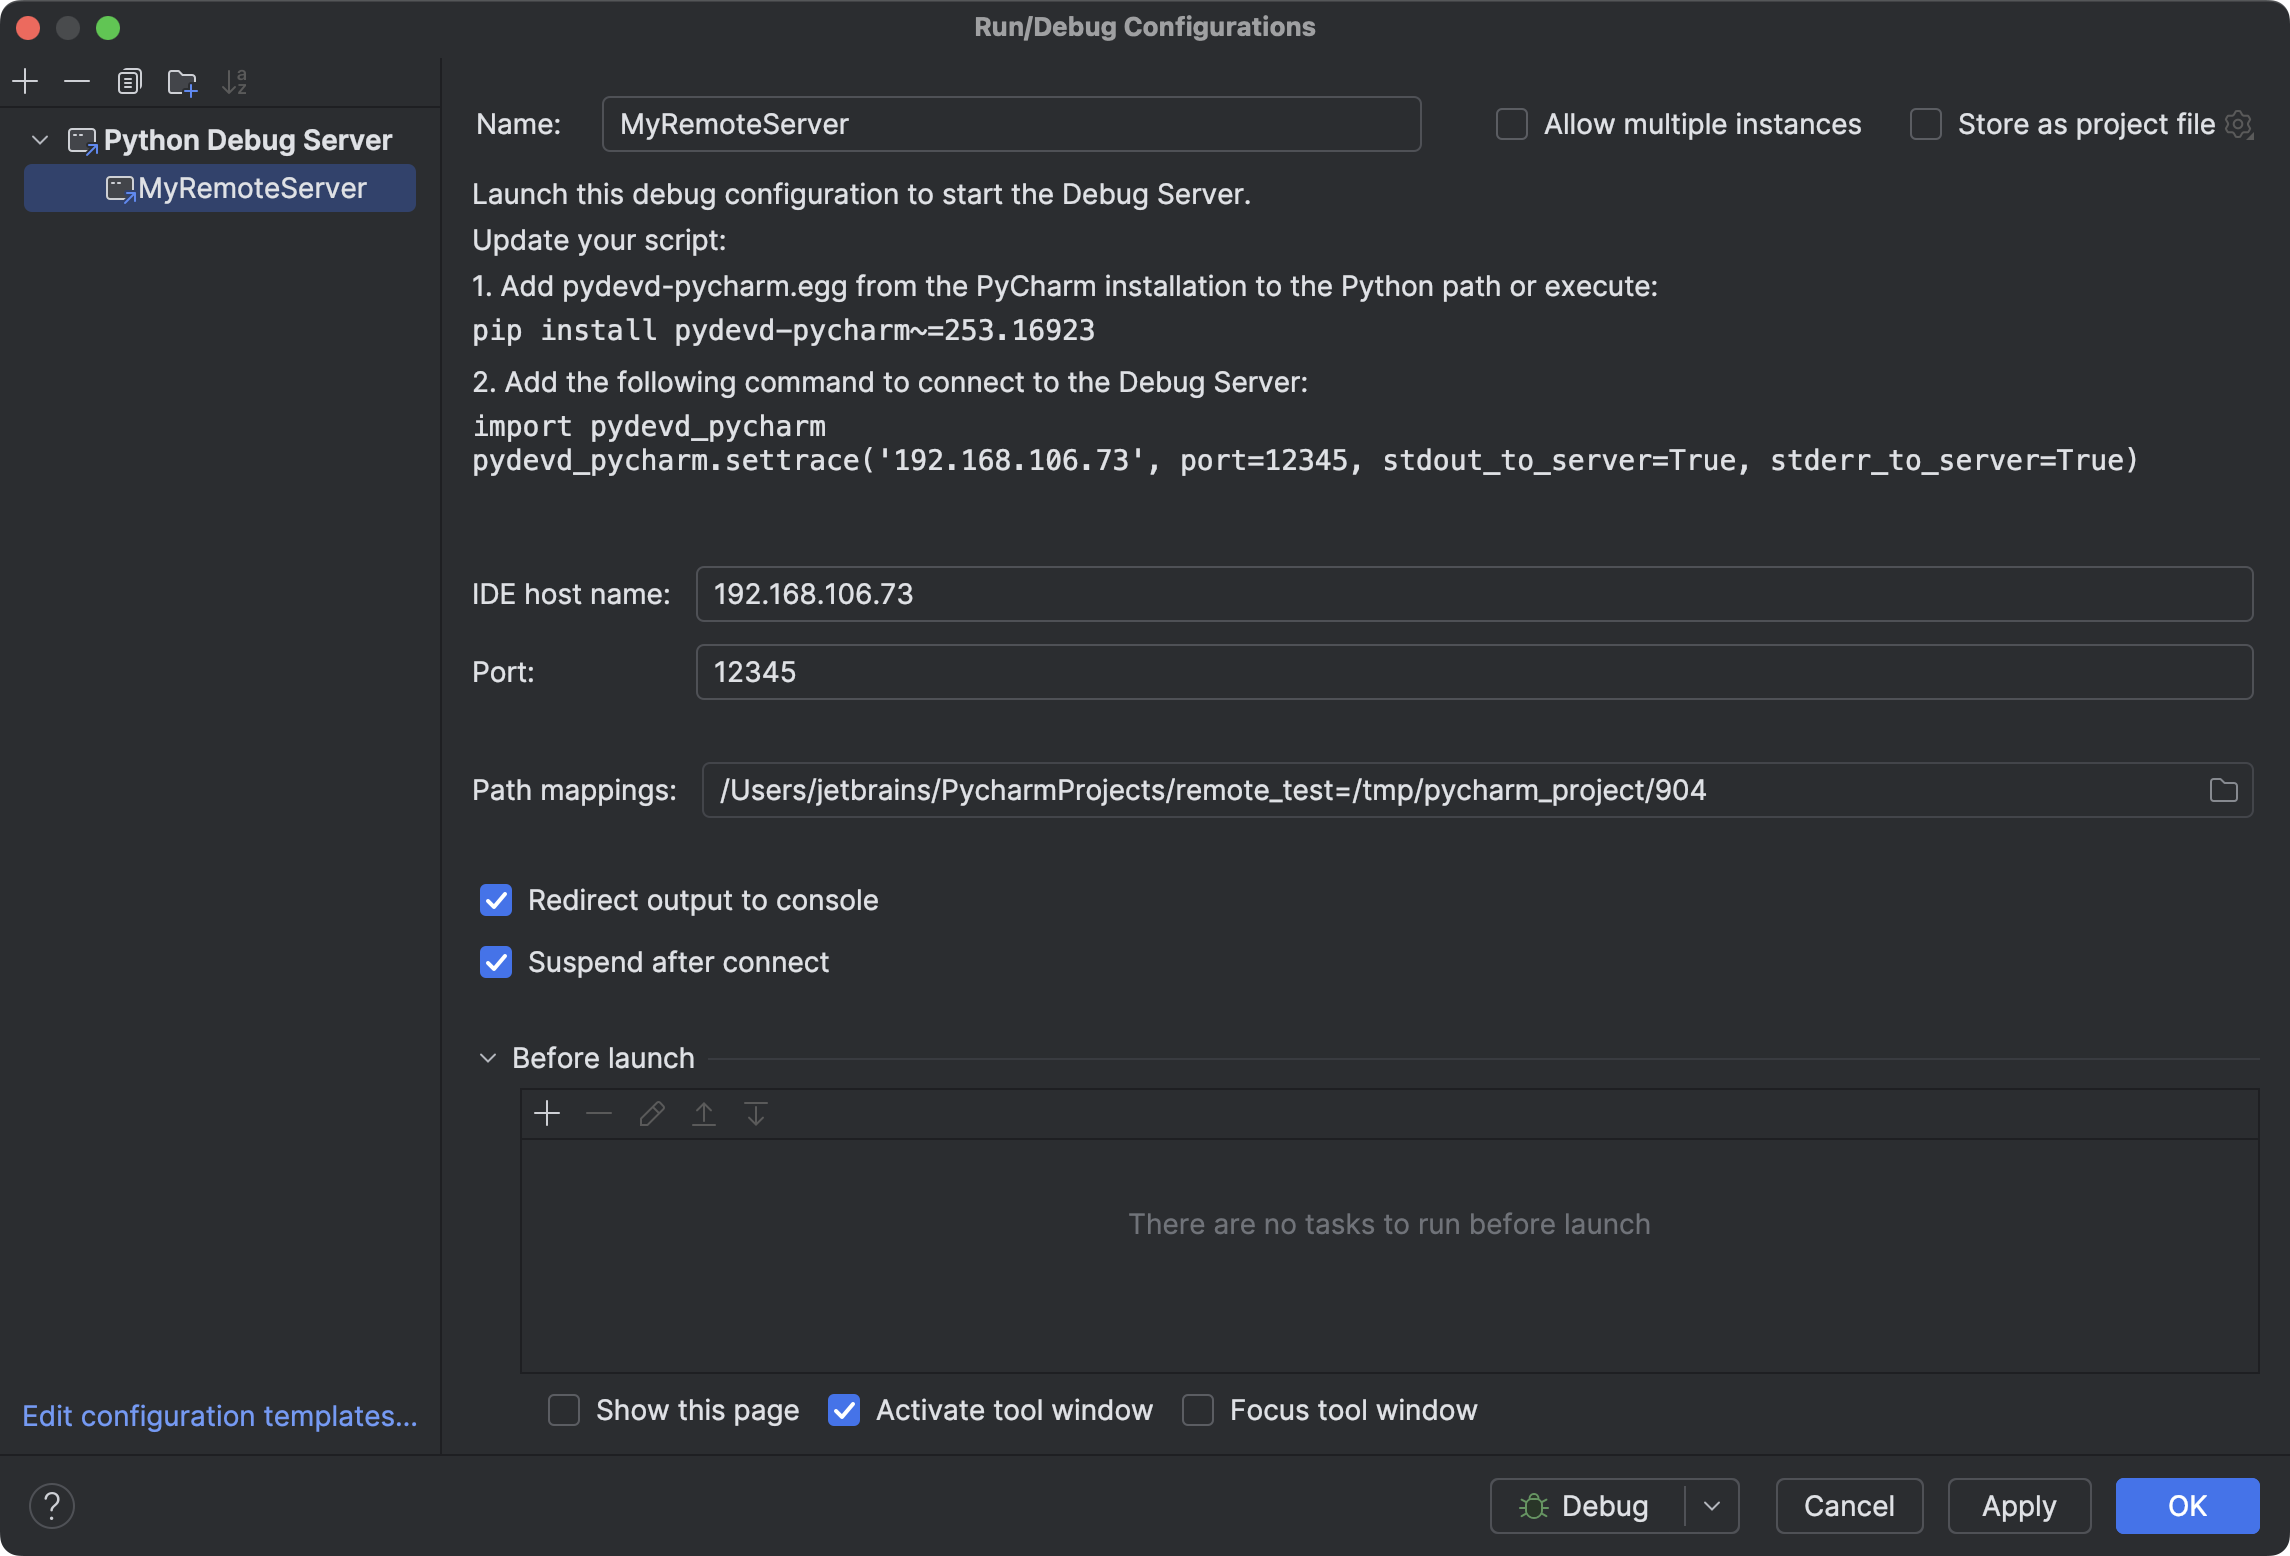Open the Debug button dropdown options
The image size is (2290, 1556).
tap(1711, 1505)
